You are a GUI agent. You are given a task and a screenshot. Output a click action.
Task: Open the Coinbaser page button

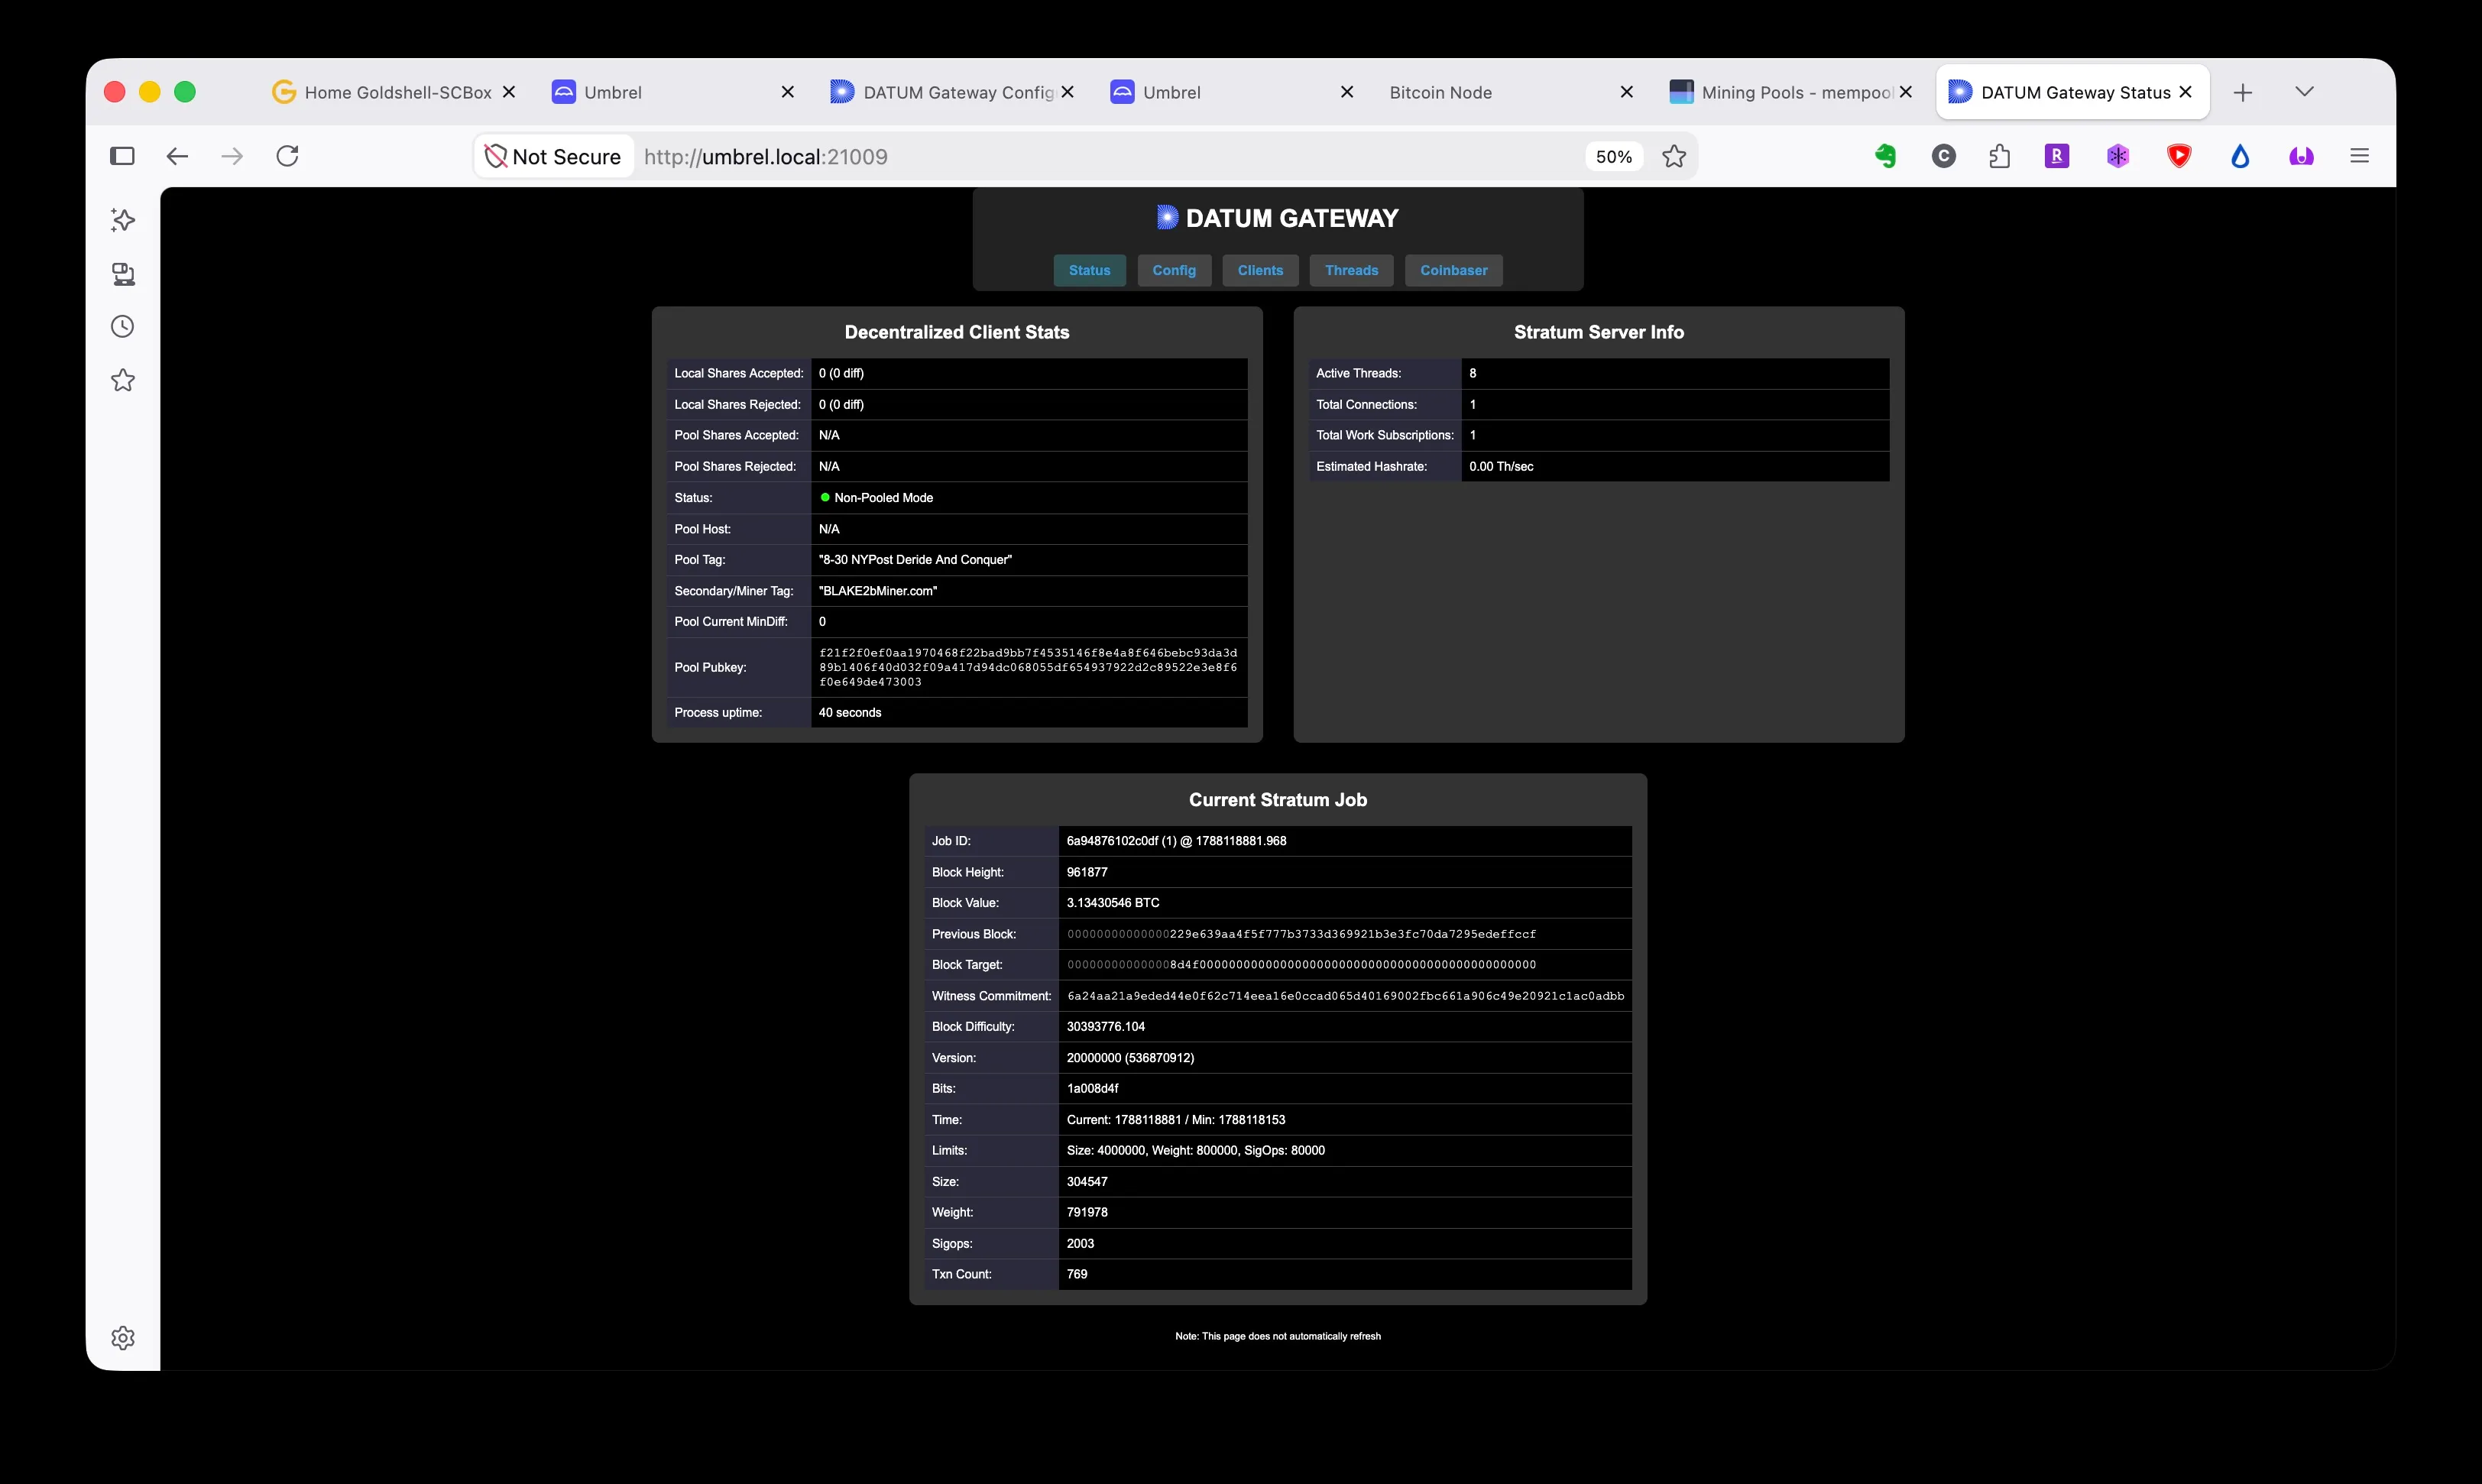[1453, 270]
